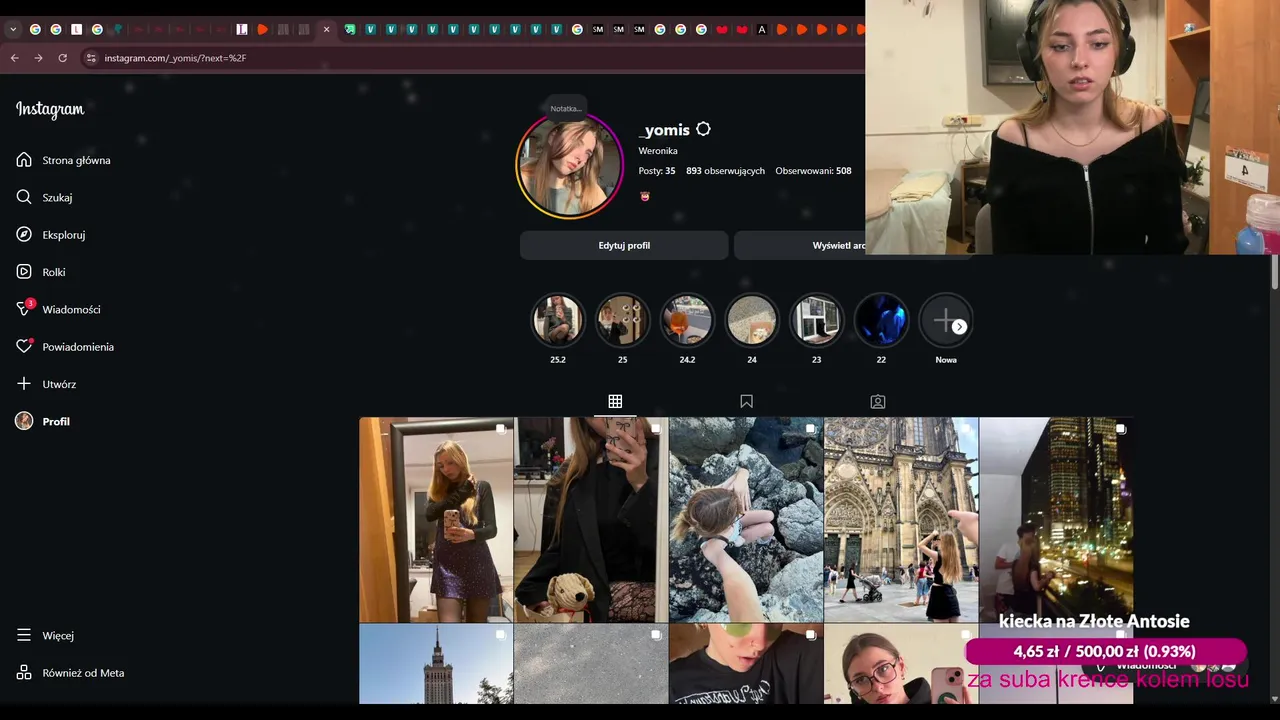Open mirror selfie sequin skirt post

click(x=436, y=520)
